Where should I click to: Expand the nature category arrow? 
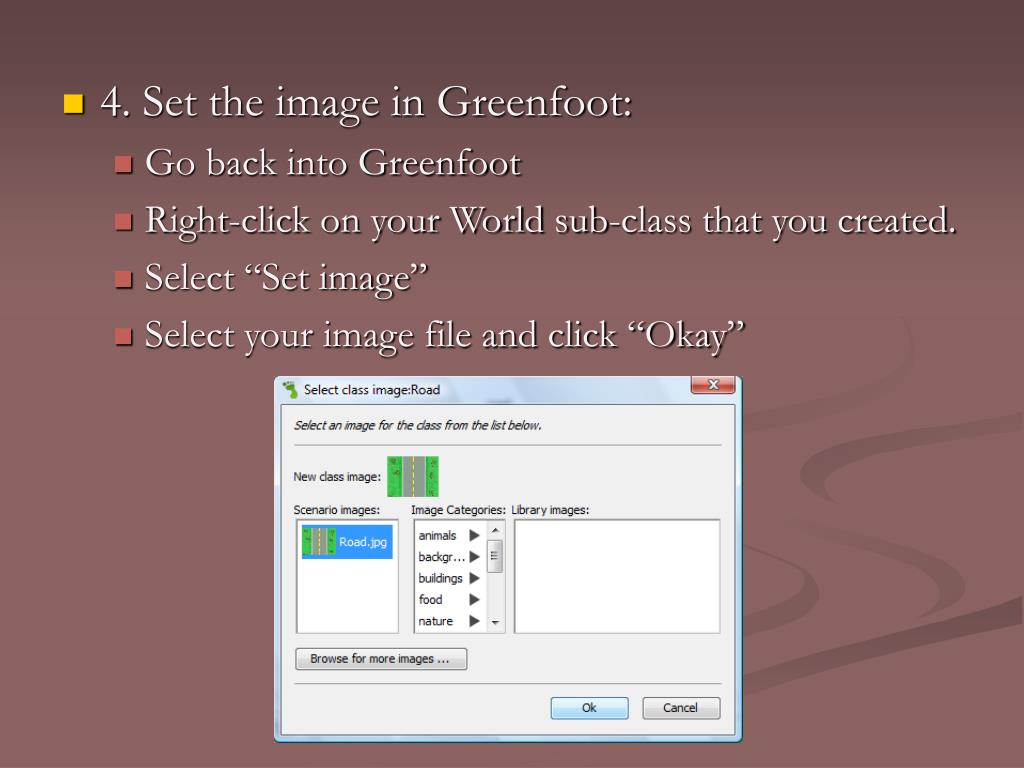coord(474,621)
